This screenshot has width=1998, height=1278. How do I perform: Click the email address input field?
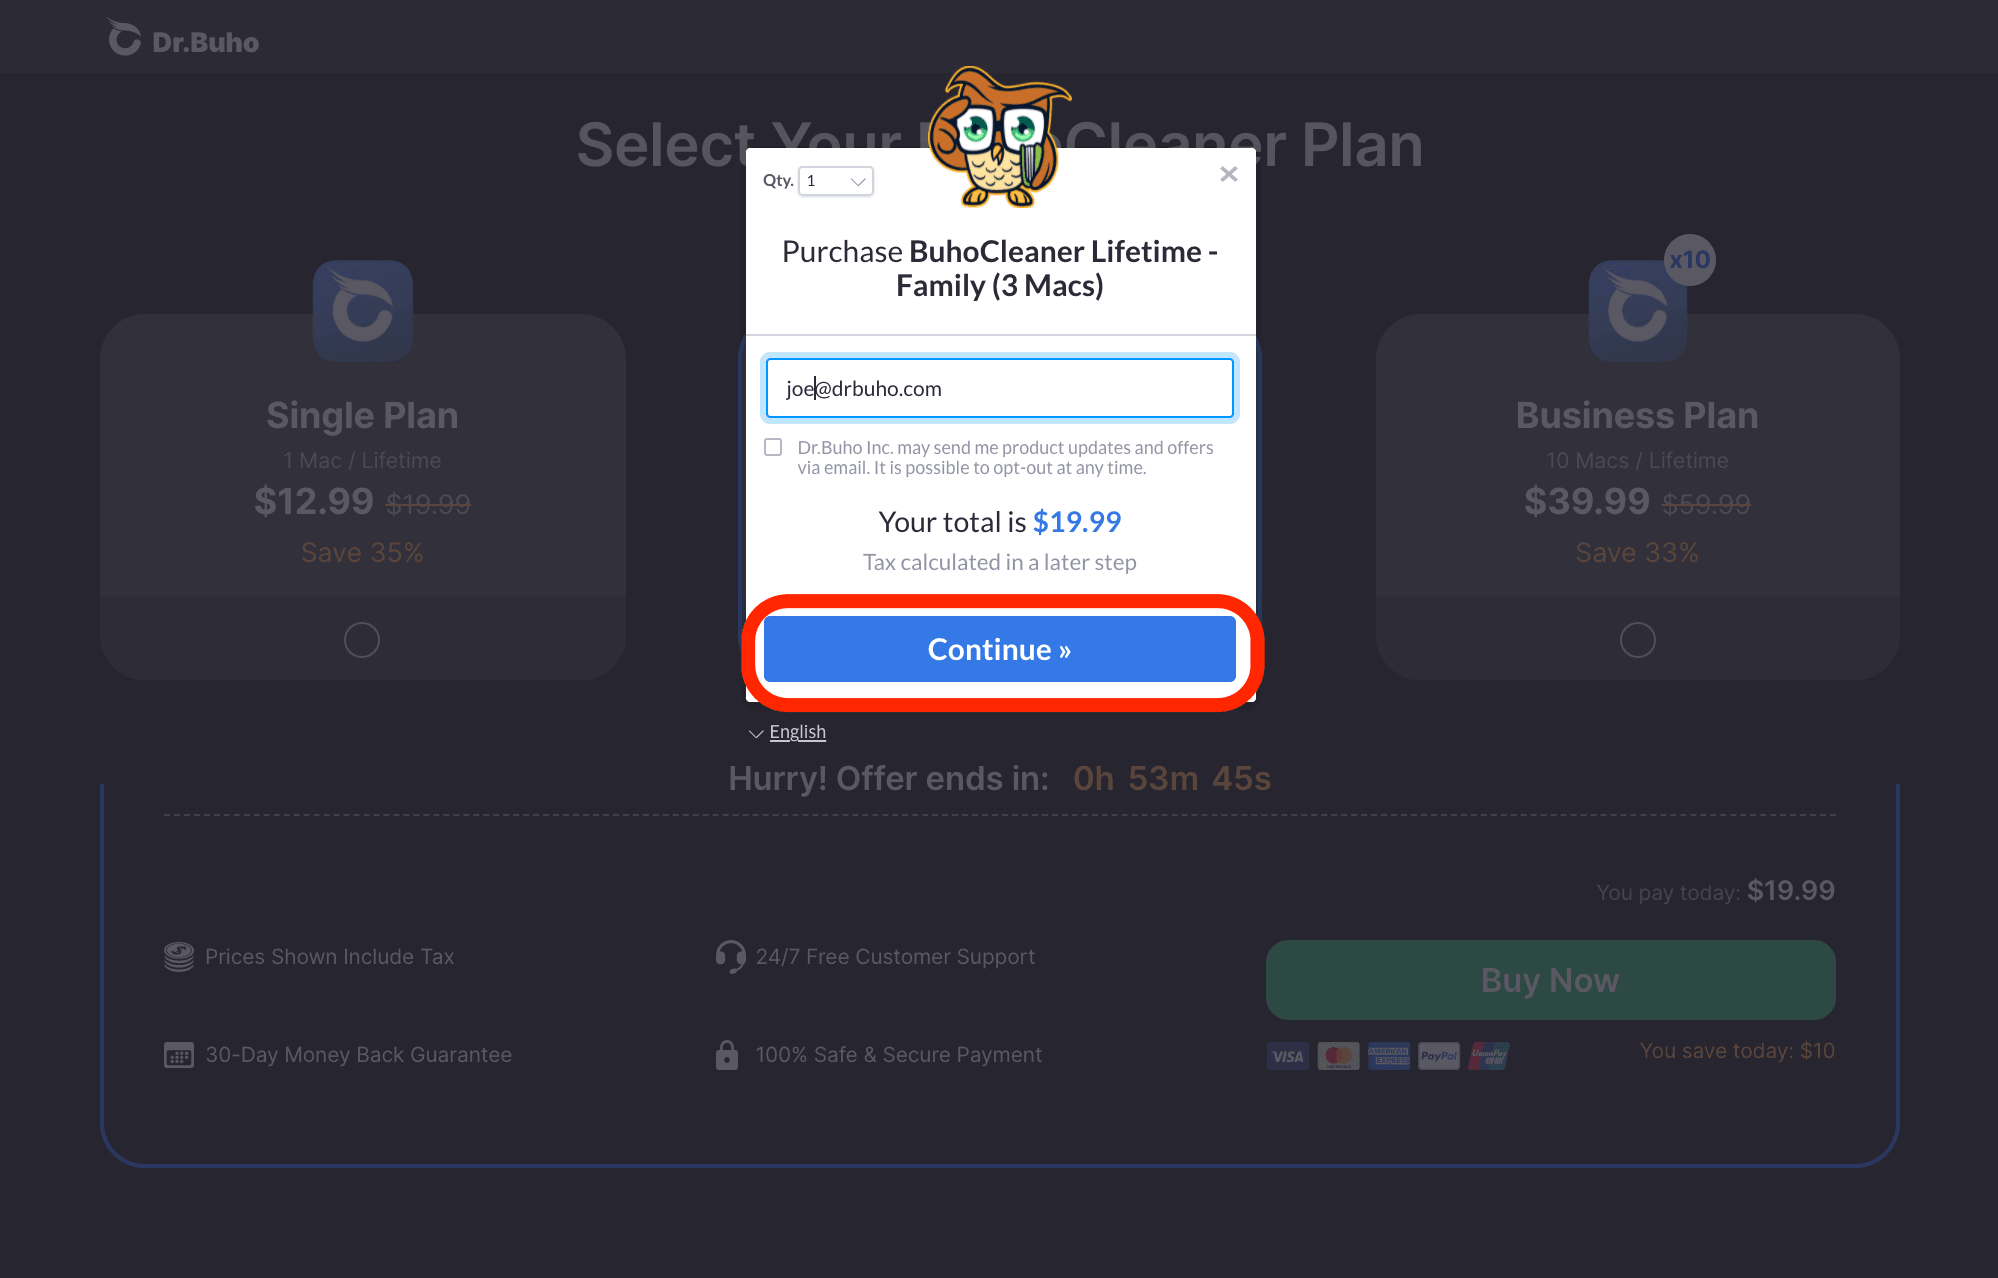(1000, 388)
